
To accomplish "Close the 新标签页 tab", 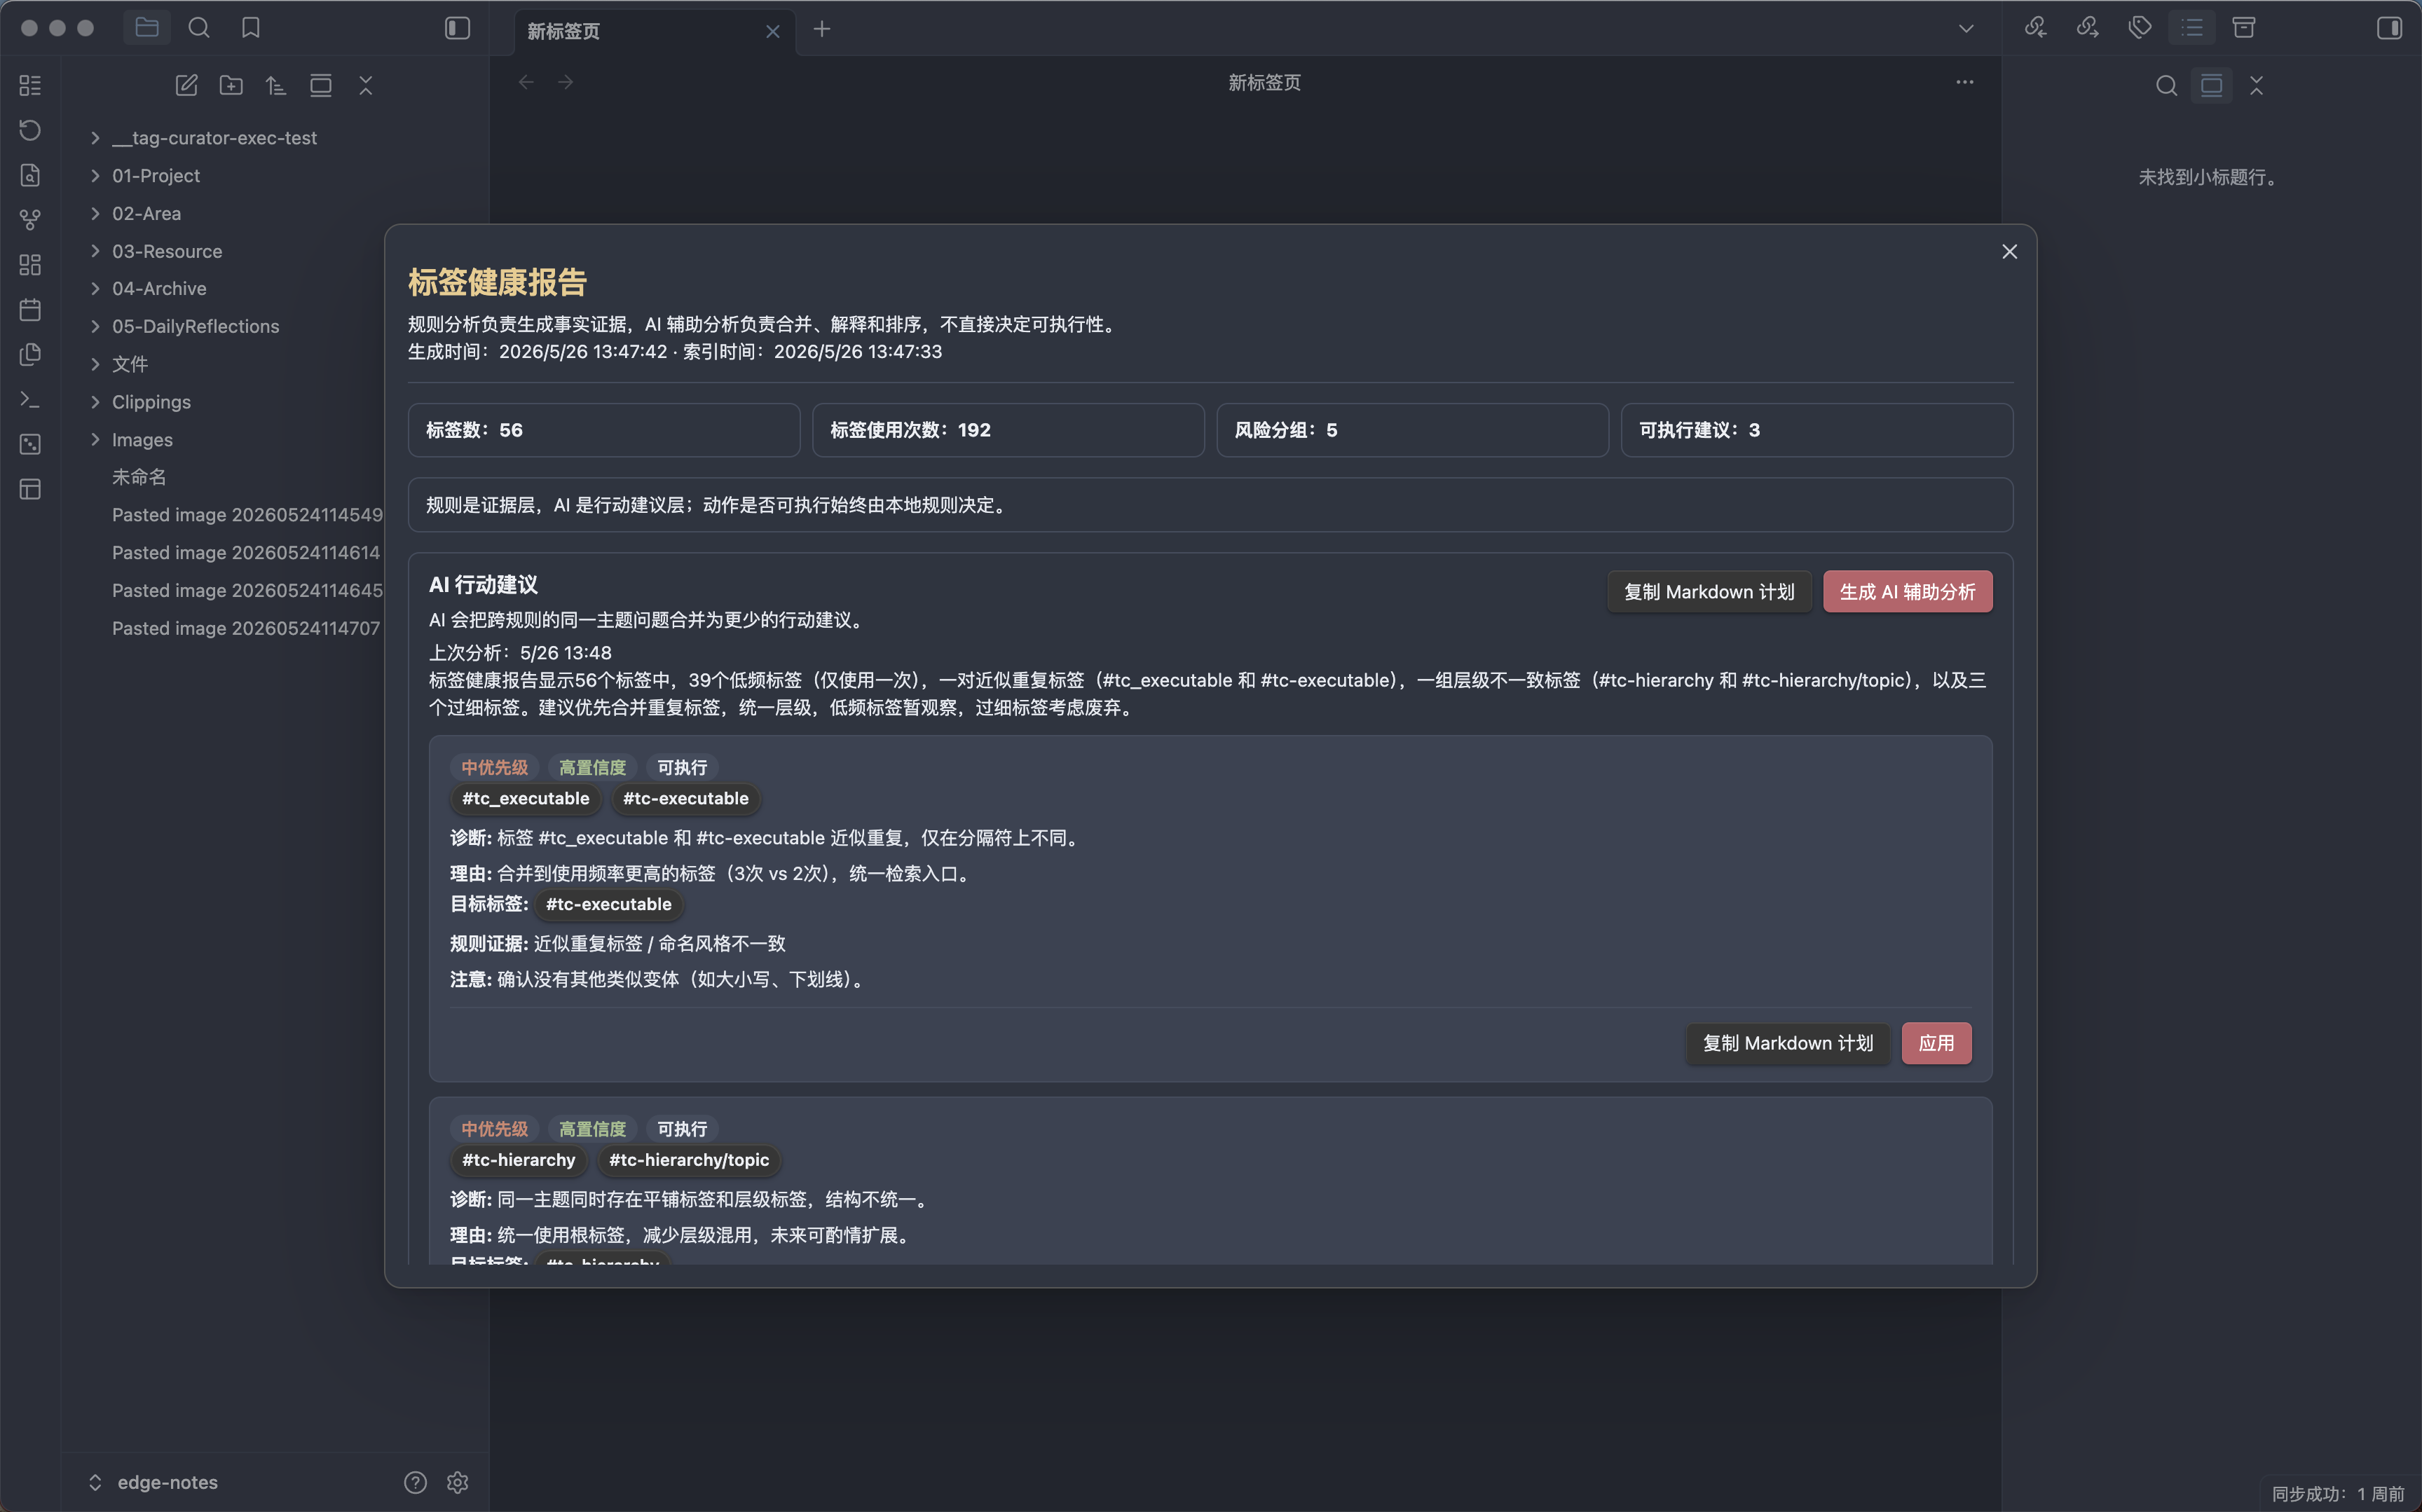I will point(772,31).
